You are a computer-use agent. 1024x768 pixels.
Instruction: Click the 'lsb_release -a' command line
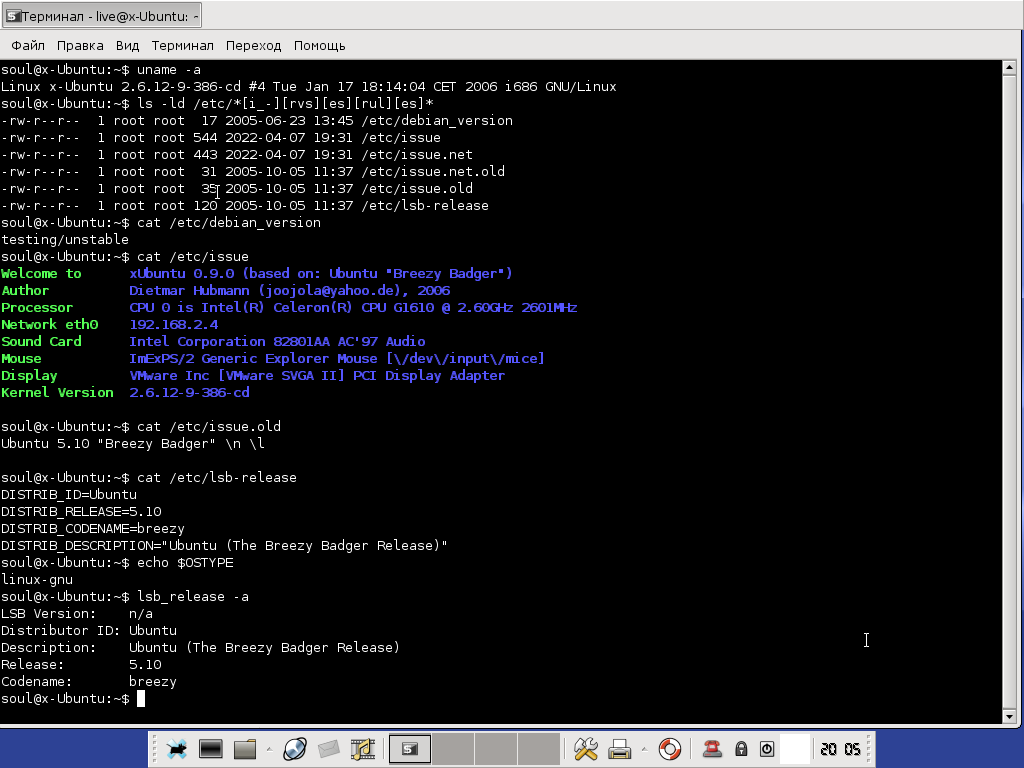coord(125,596)
